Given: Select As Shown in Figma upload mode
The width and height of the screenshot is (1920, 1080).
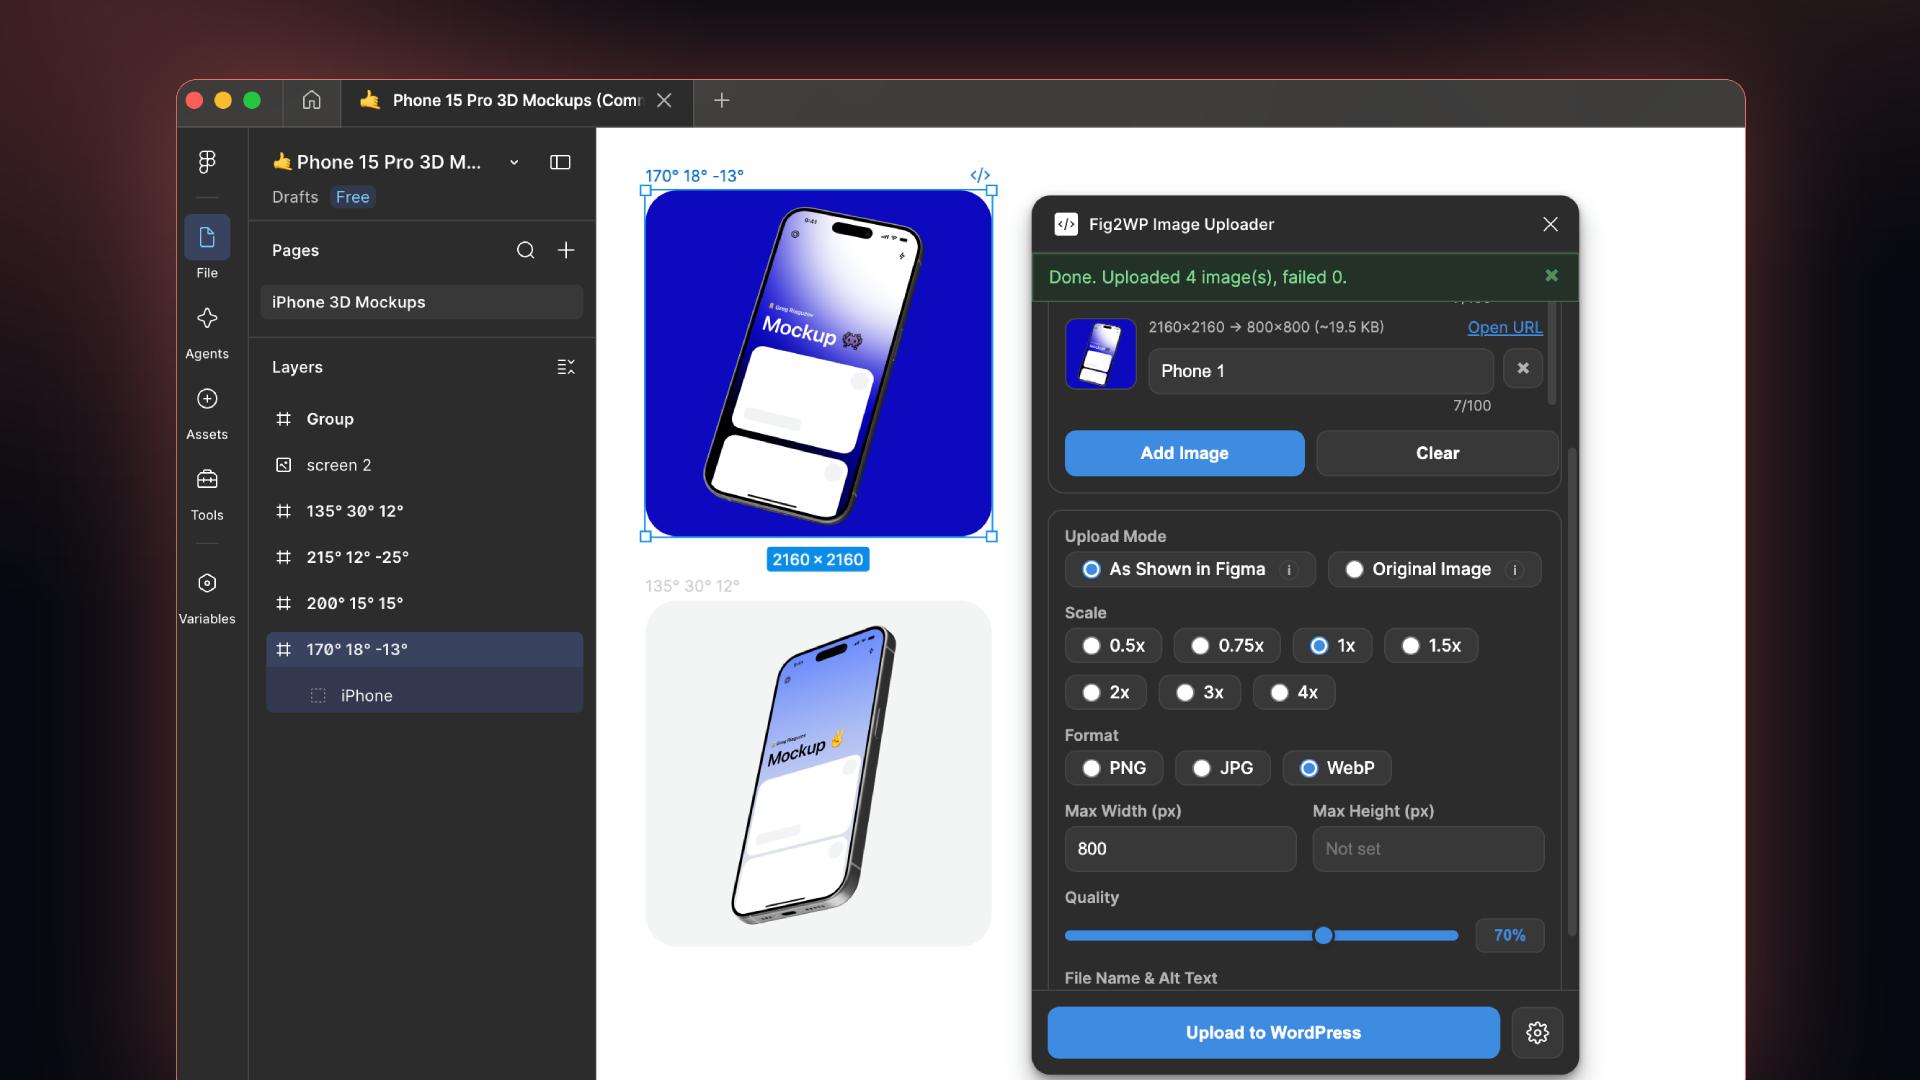Looking at the screenshot, I should click(x=1190, y=569).
